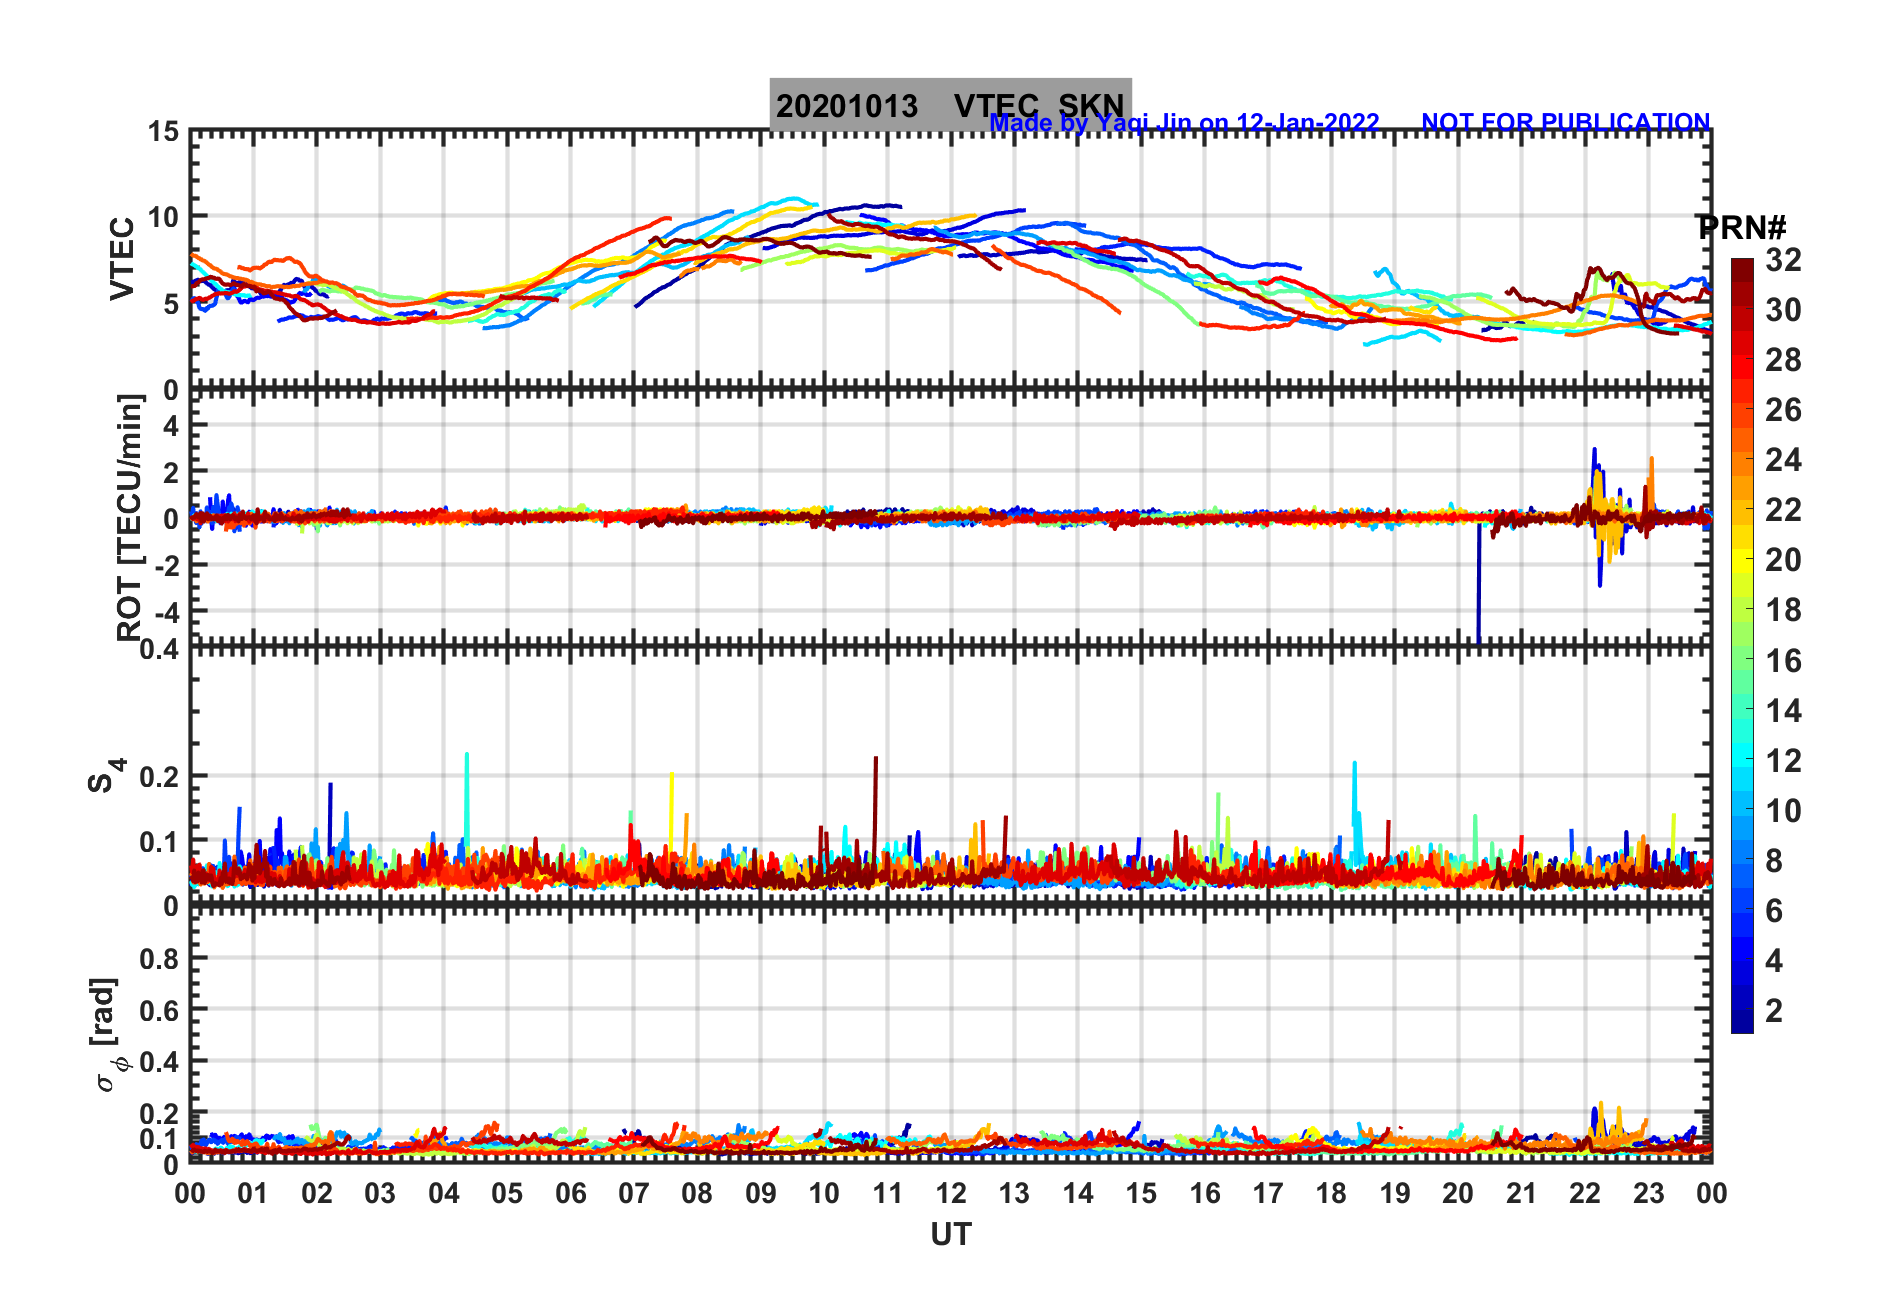Click the colorbar at the PRN 16 green
The width and height of the screenshot is (1902, 1292).
point(1742,661)
